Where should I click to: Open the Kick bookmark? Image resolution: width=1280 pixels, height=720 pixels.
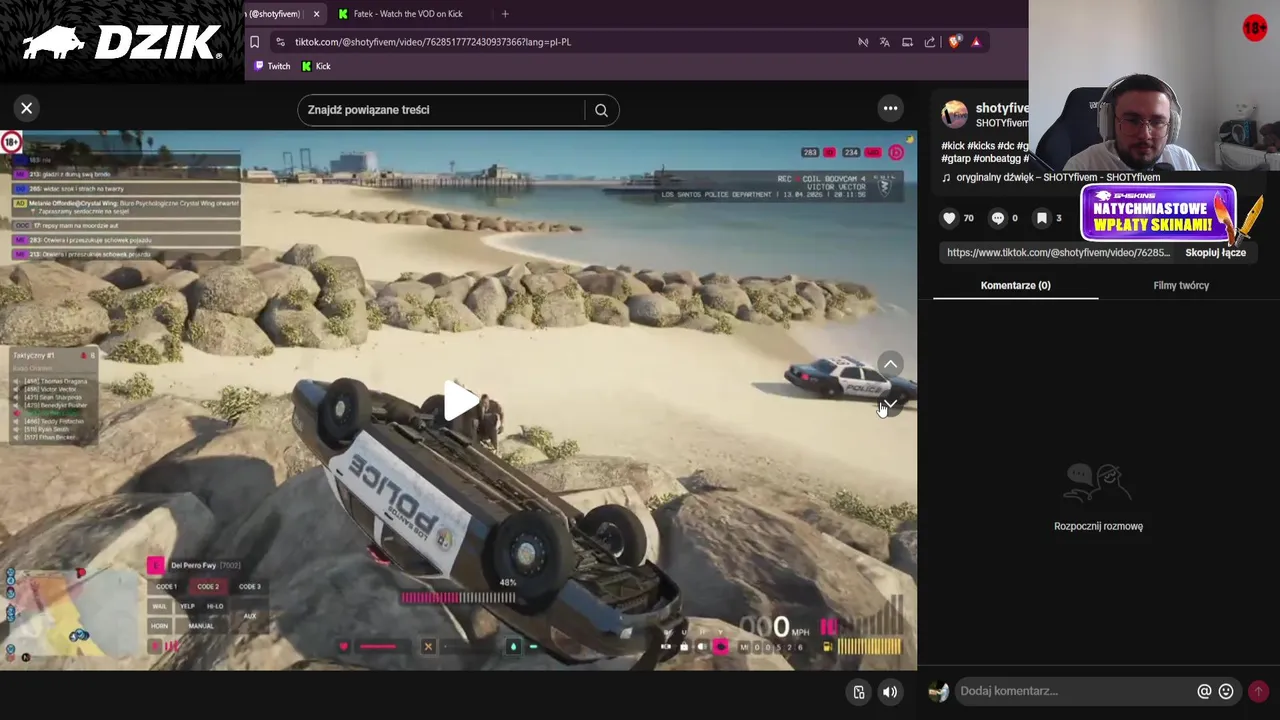tap(316, 66)
